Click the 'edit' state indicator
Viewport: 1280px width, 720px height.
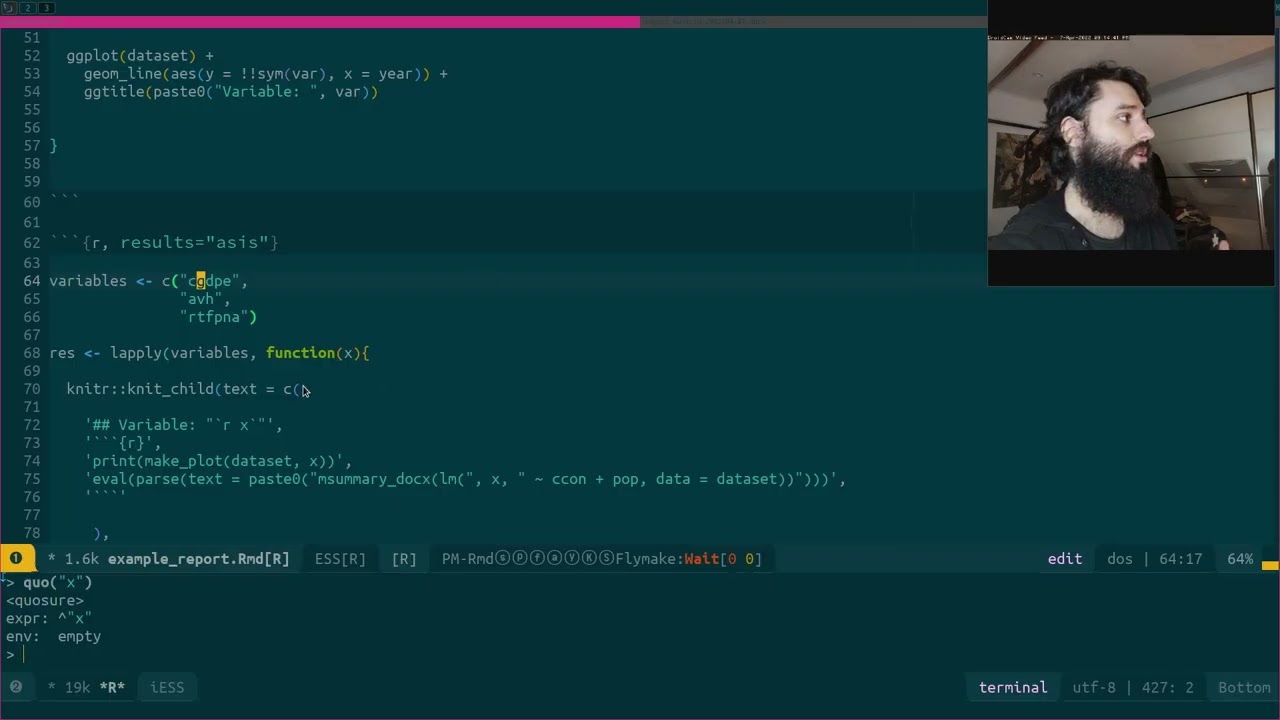1065,559
